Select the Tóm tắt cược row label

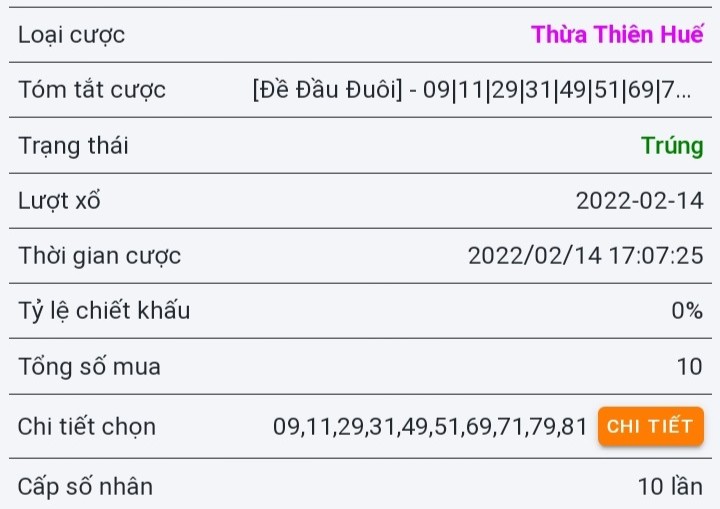point(92,90)
